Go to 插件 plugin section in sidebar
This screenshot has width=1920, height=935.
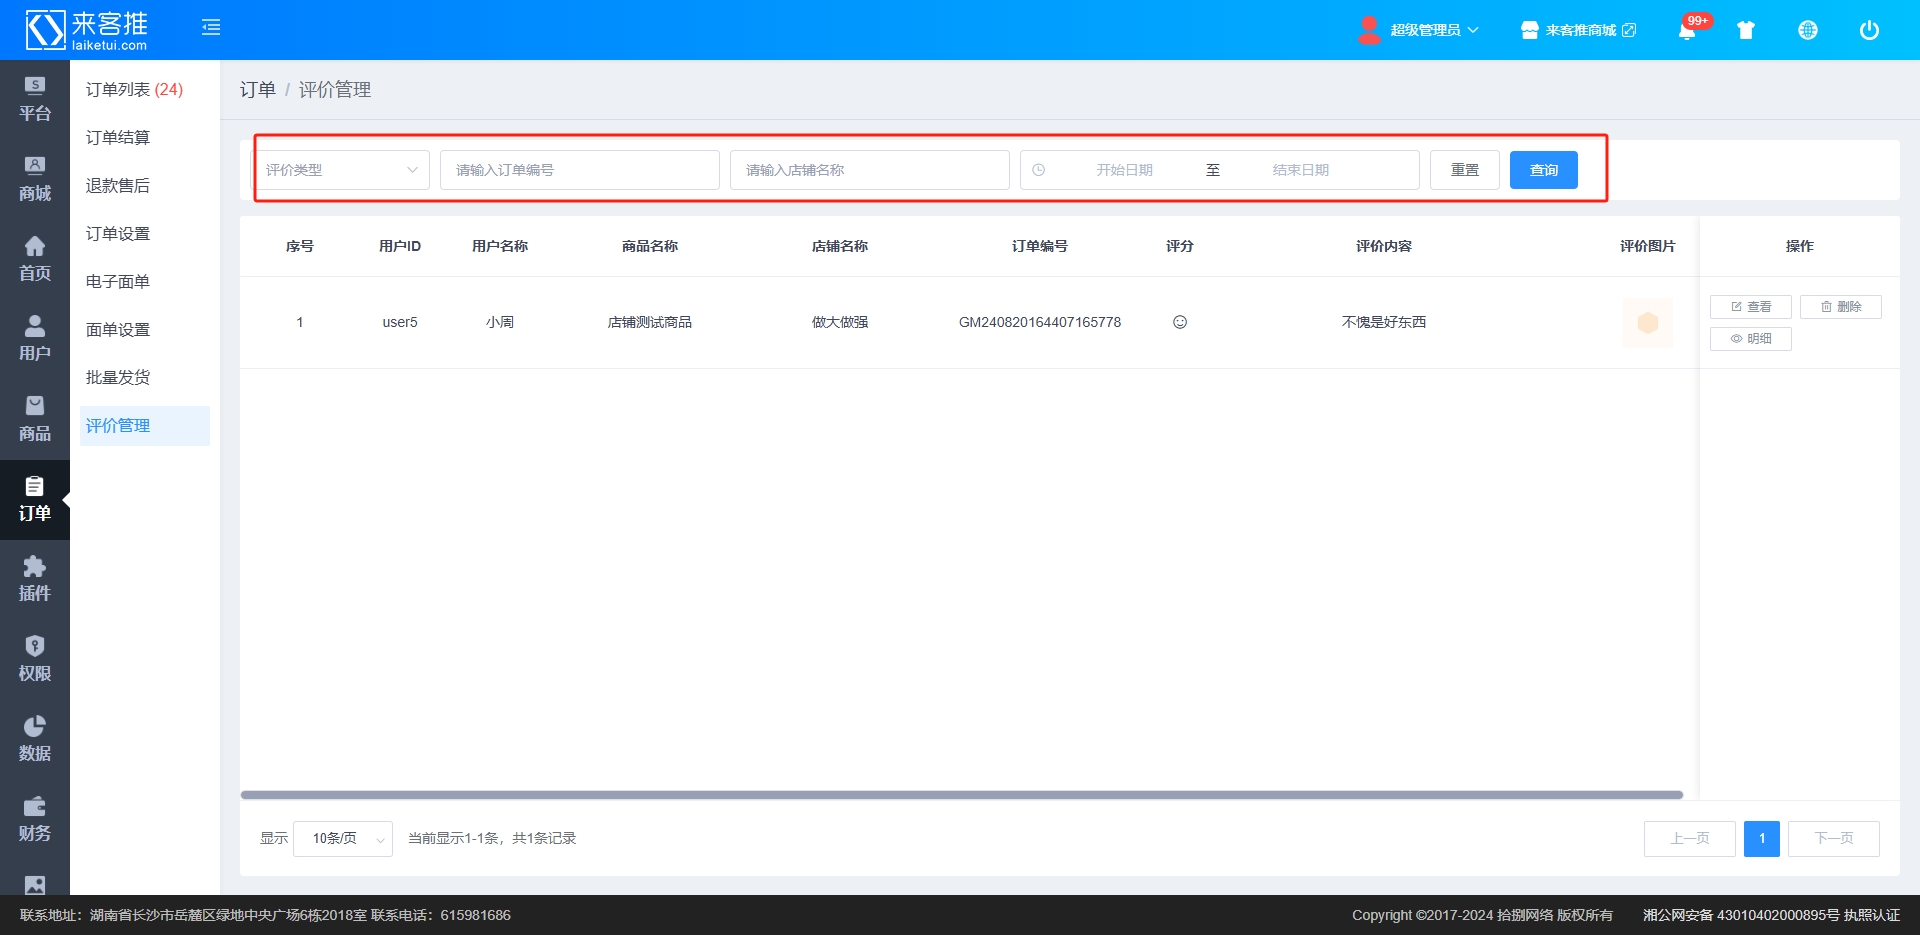35,579
